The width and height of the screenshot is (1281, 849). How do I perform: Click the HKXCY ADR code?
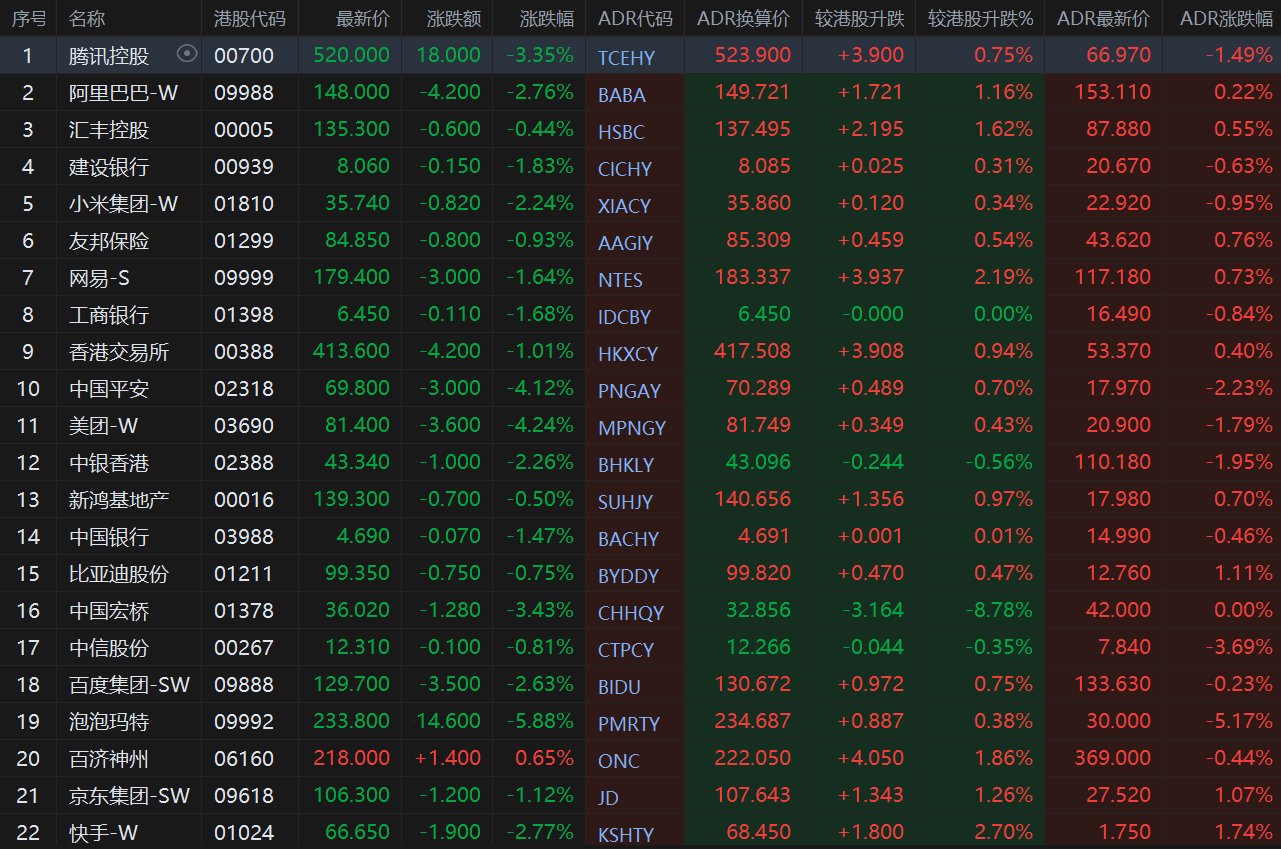628,354
